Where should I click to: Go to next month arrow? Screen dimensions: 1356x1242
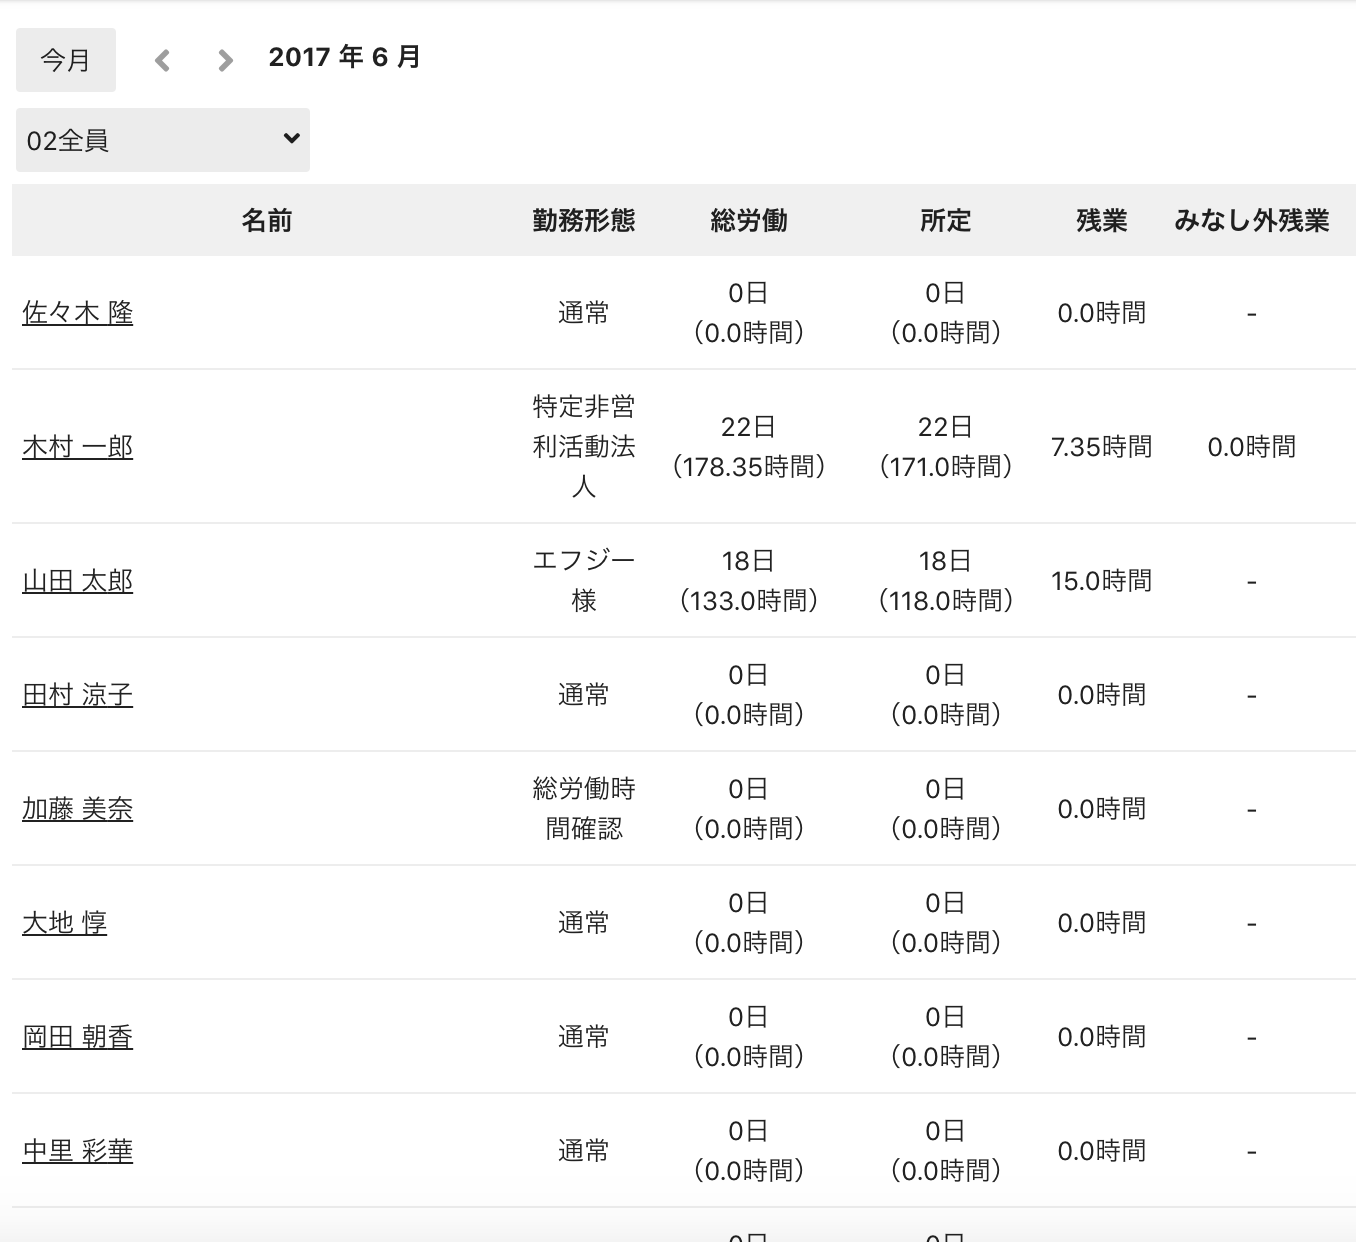[225, 61]
